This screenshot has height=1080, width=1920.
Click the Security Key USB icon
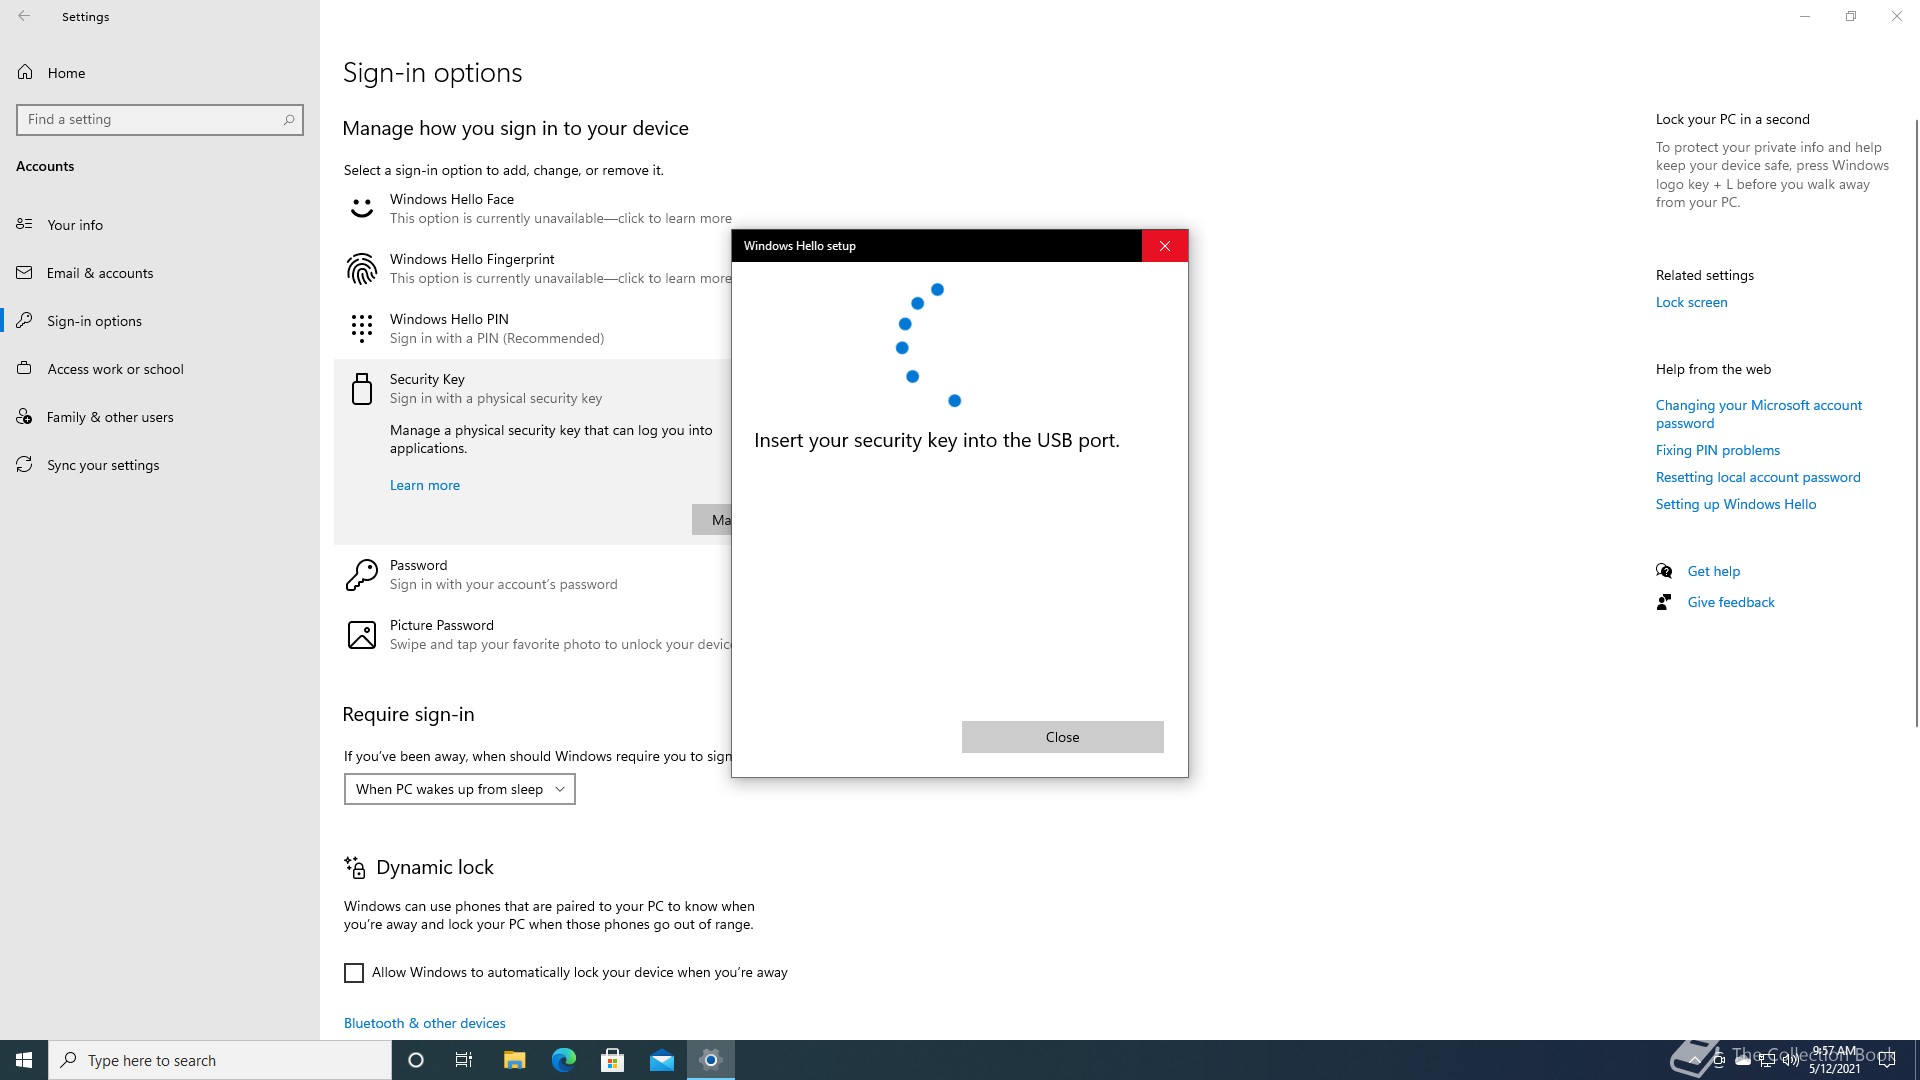(x=361, y=389)
